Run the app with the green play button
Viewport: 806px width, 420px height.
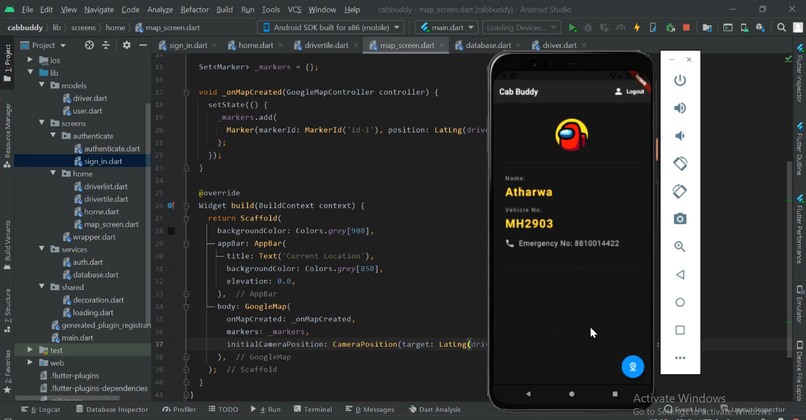tap(572, 28)
